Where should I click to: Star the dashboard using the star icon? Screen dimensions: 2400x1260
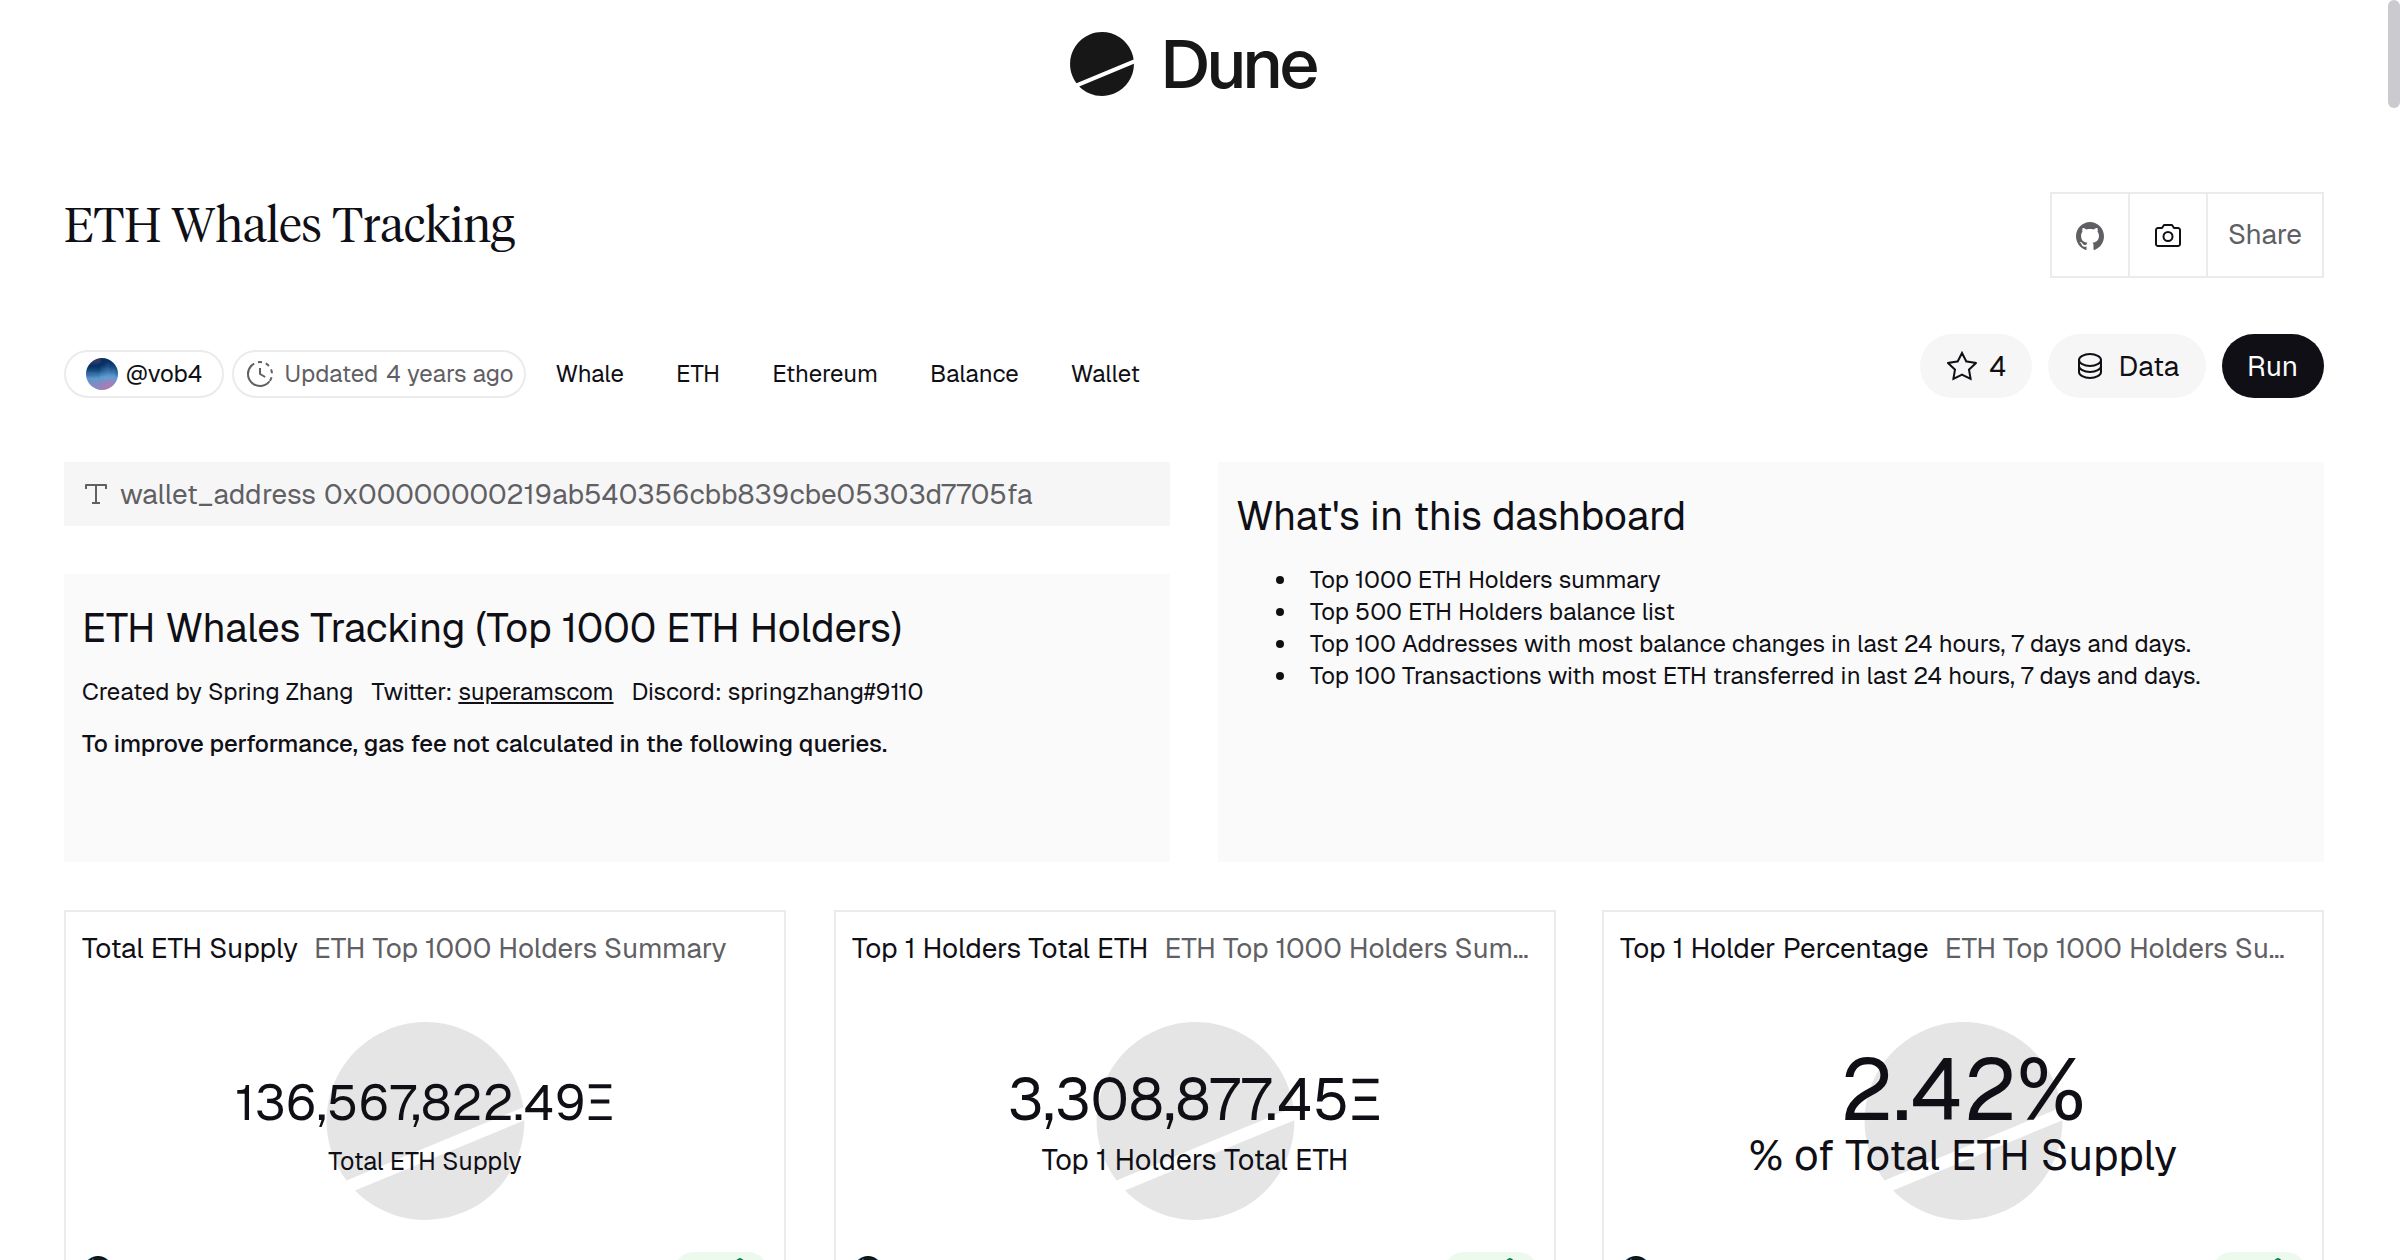coord(1961,366)
